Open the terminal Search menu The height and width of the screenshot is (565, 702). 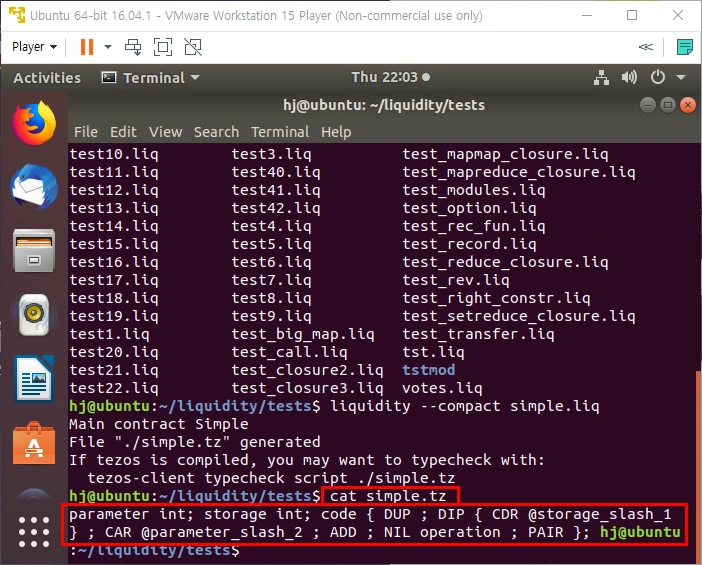[216, 132]
